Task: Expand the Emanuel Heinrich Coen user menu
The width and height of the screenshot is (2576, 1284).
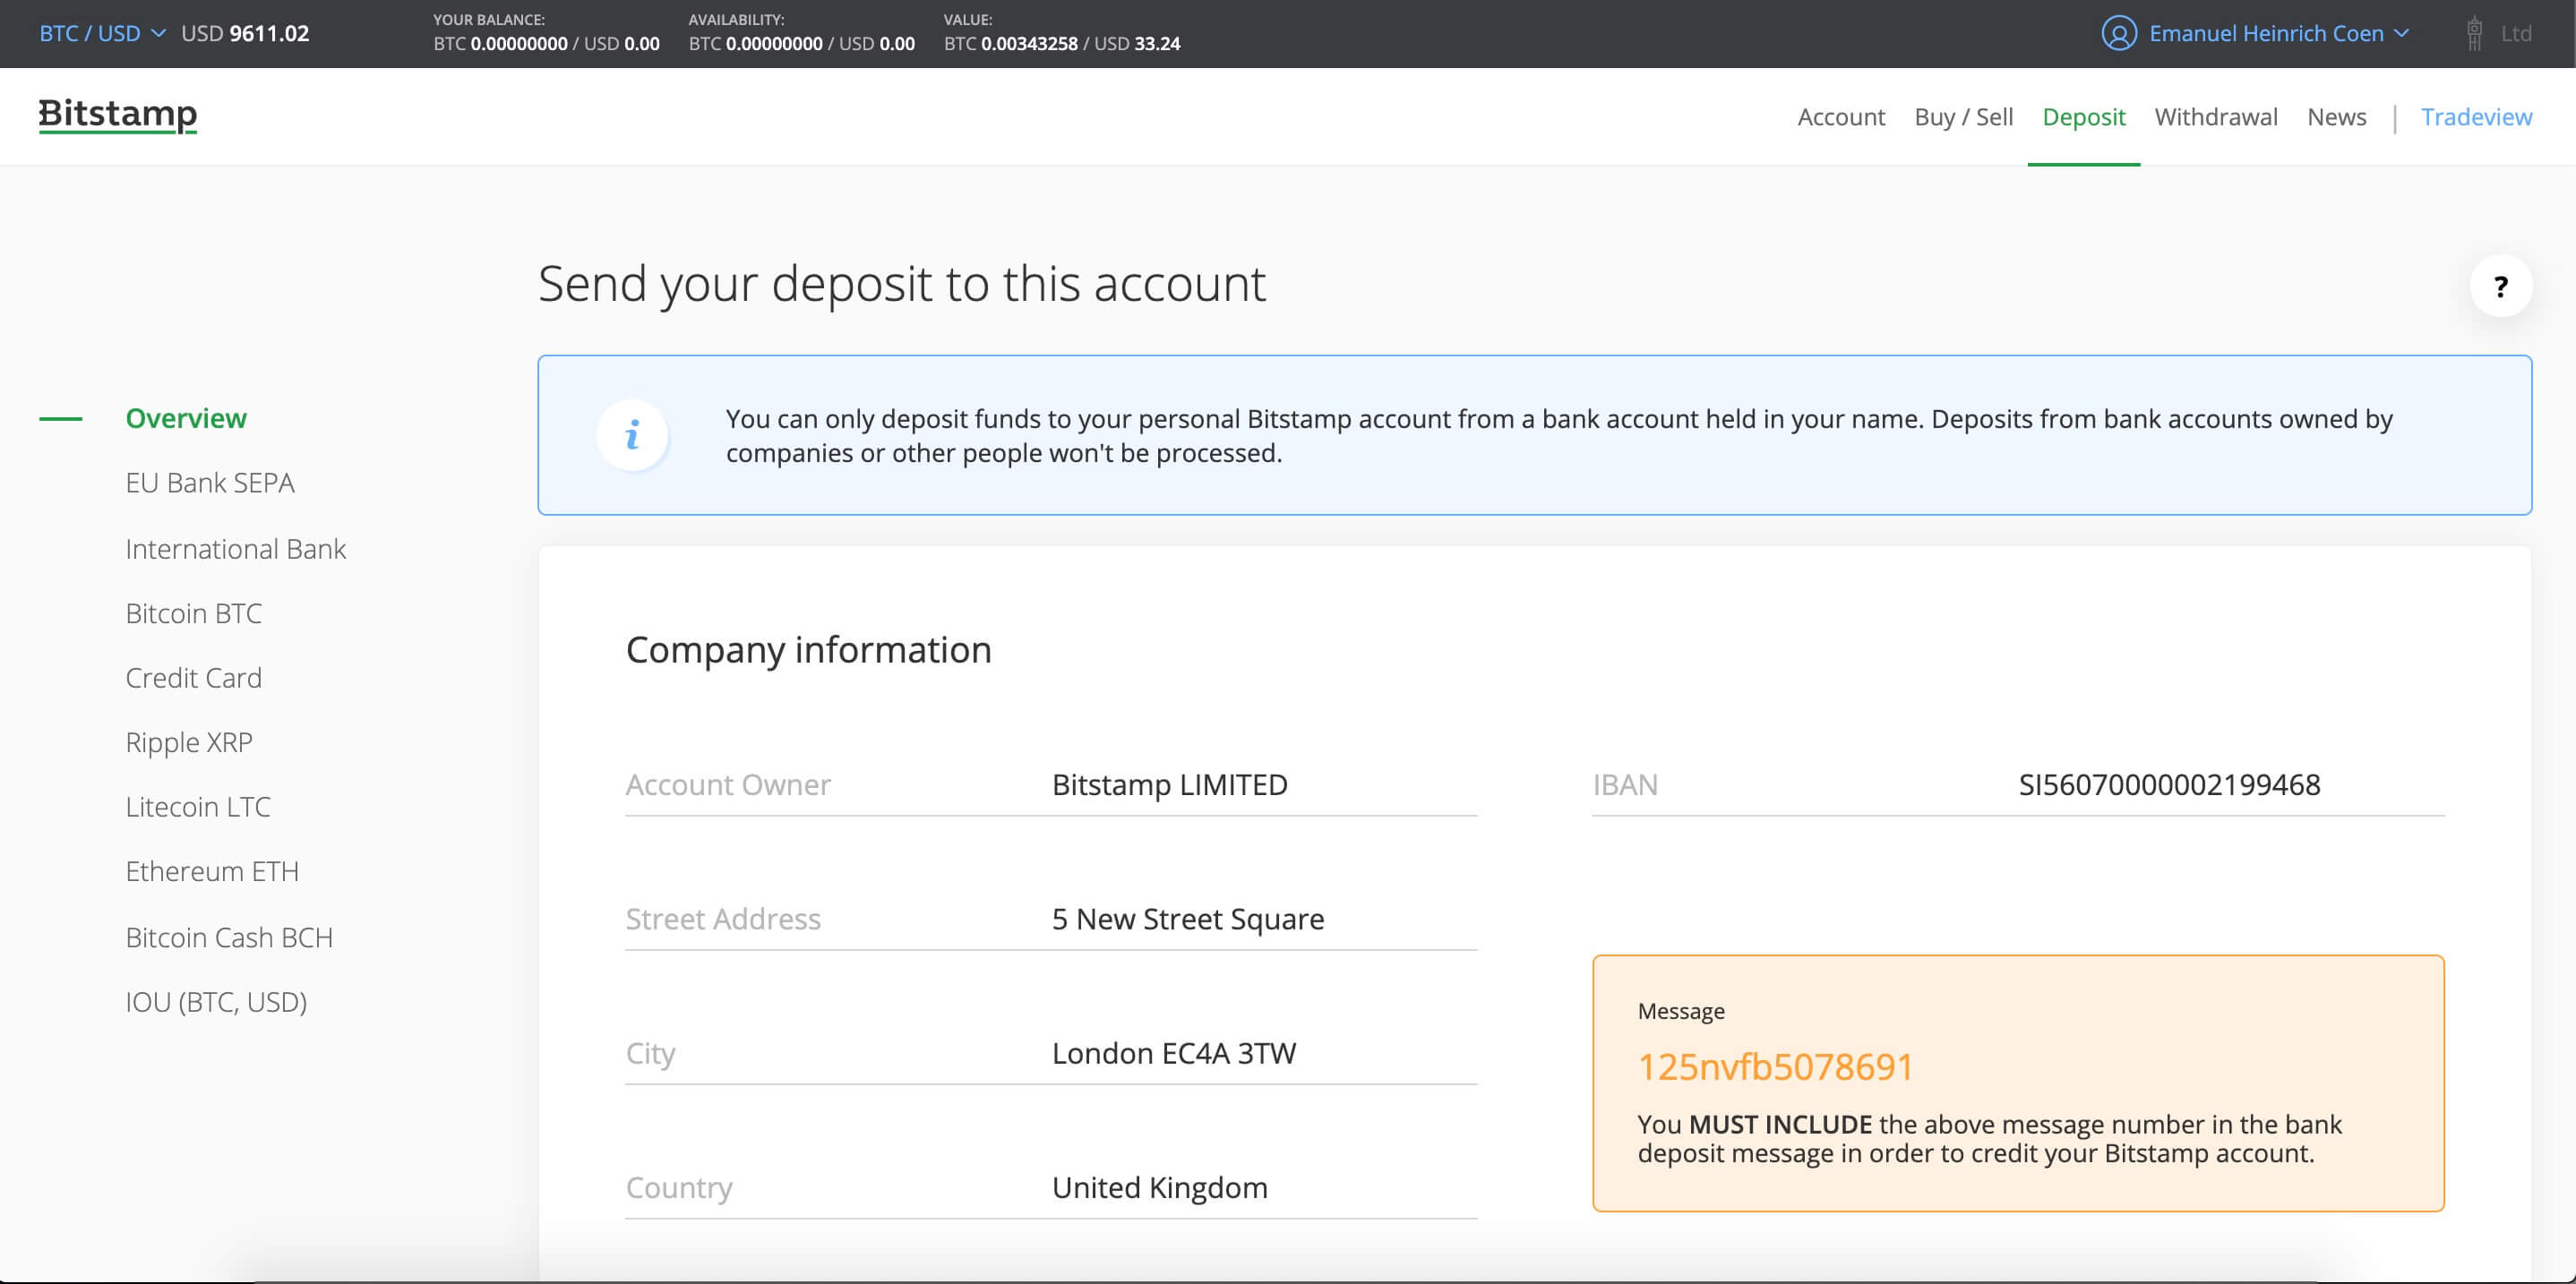Action: point(2279,33)
